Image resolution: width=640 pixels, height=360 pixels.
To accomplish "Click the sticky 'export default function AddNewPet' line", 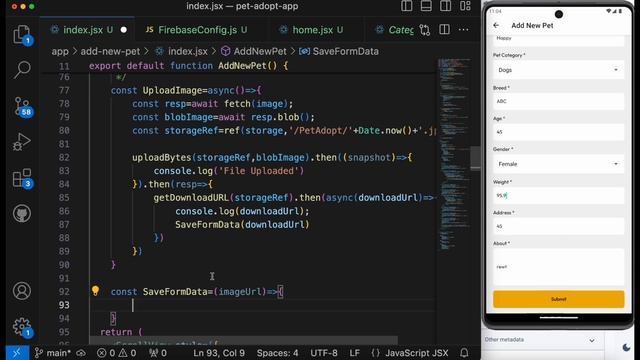I will [189, 66].
